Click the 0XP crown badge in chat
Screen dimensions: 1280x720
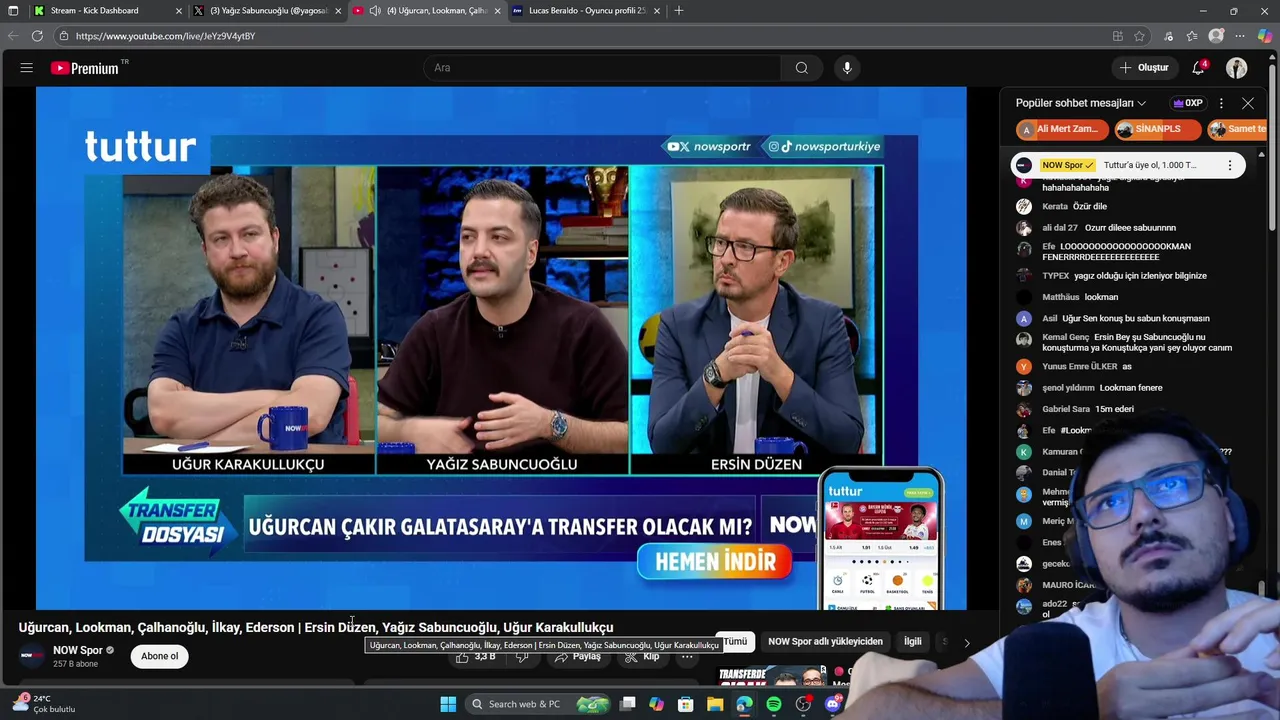point(1188,103)
